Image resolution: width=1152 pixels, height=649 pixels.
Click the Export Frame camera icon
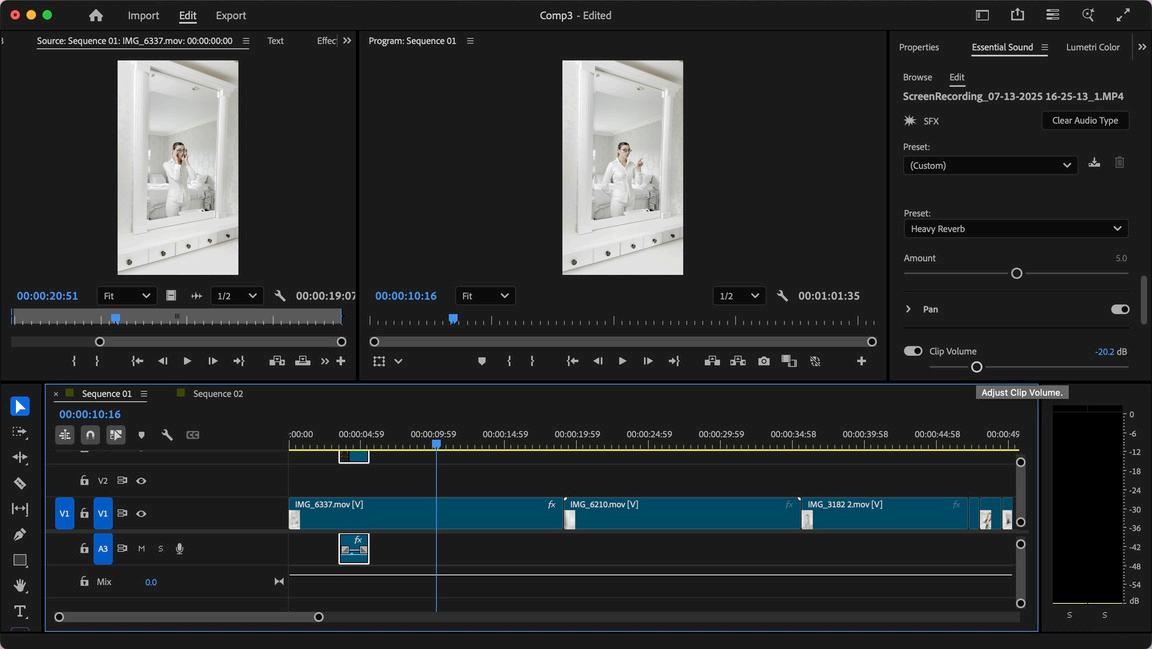764,361
